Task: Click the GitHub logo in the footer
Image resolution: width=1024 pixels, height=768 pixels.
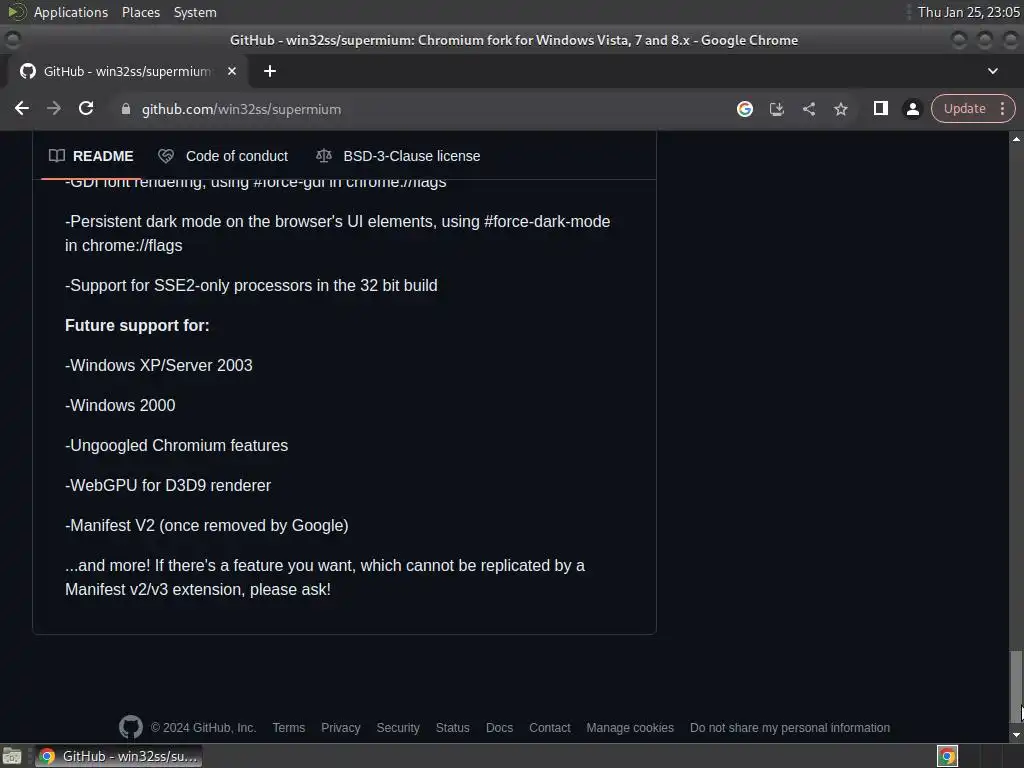Action: pos(131,727)
